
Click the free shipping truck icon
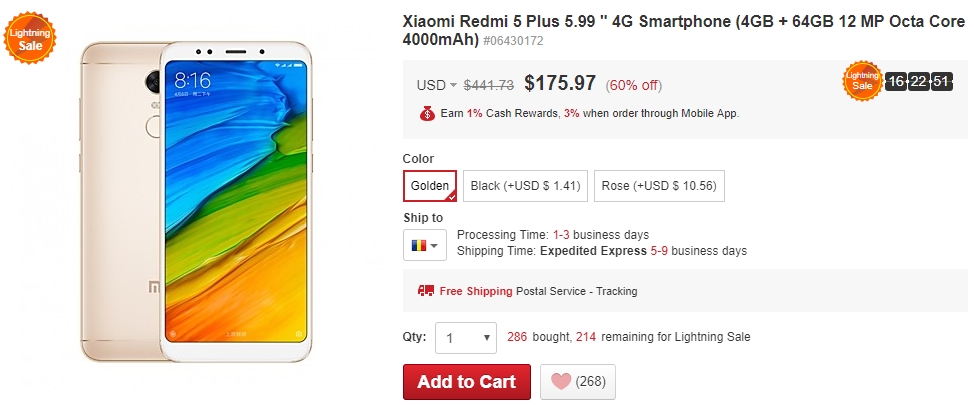coord(426,291)
